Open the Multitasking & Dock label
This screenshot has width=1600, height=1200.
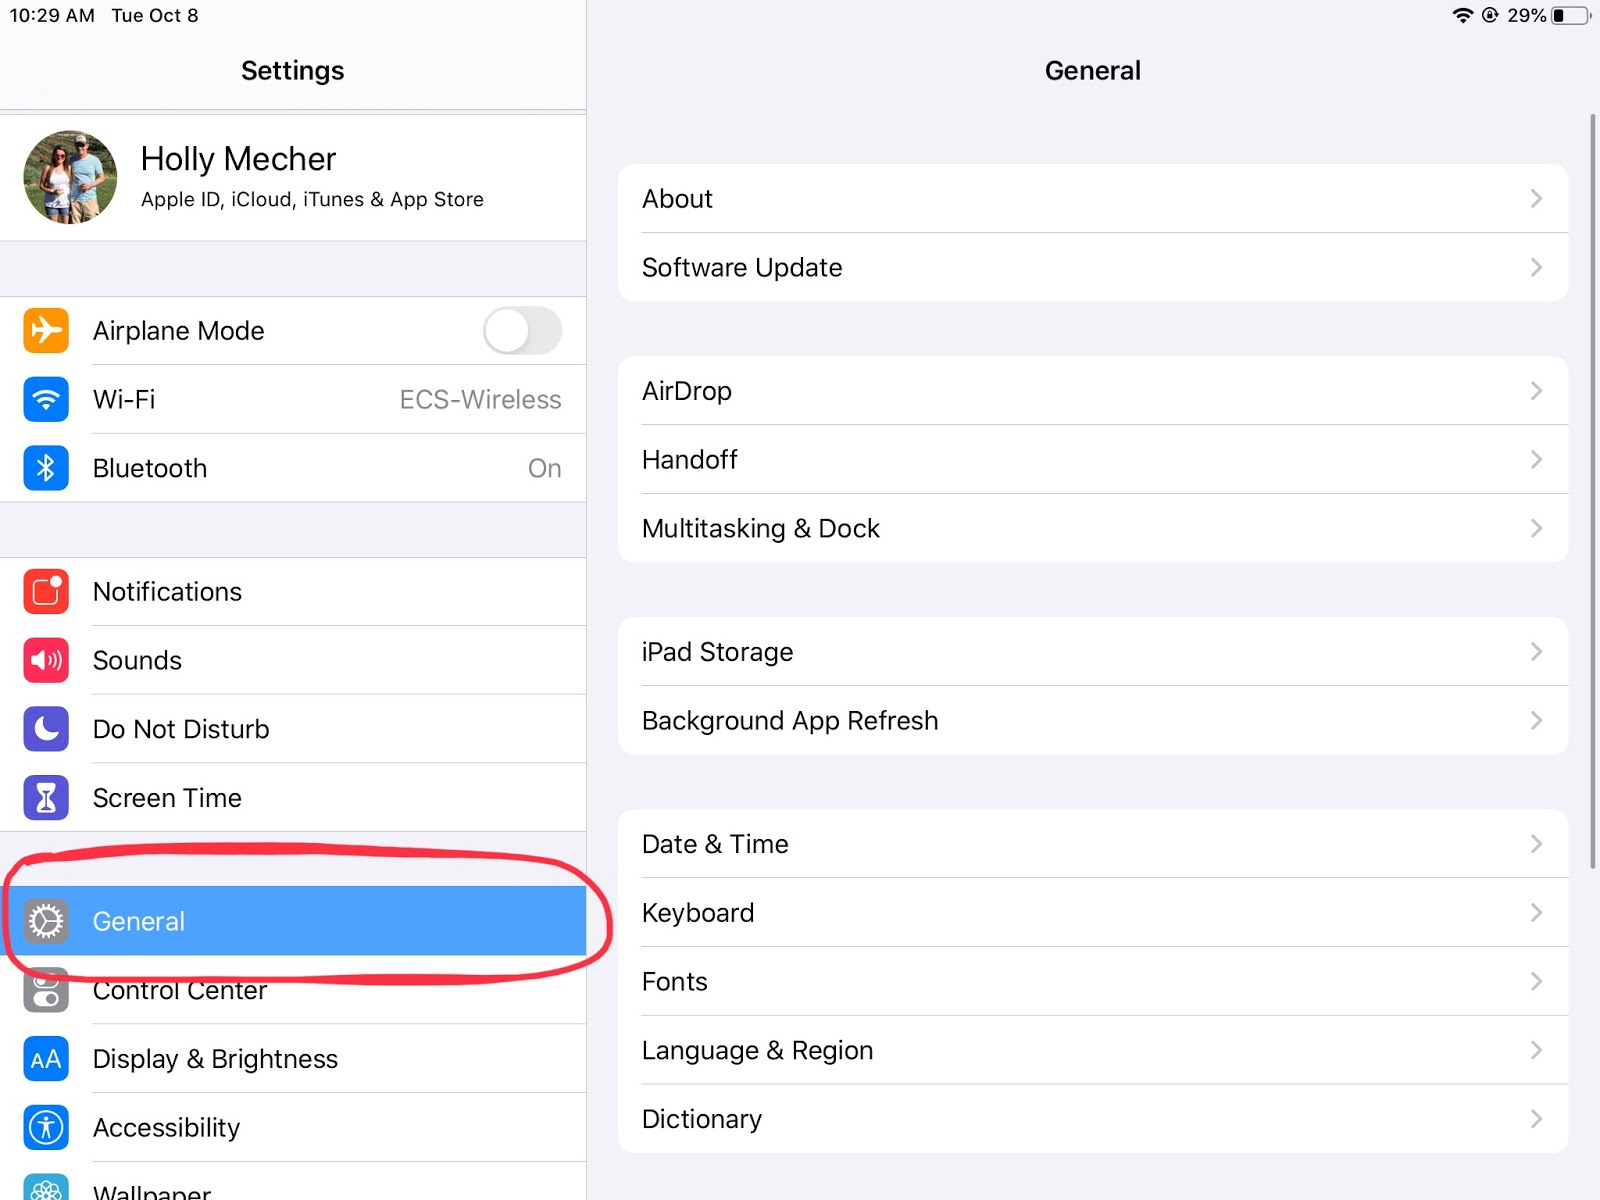pyautogui.click(x=761, y=529)
